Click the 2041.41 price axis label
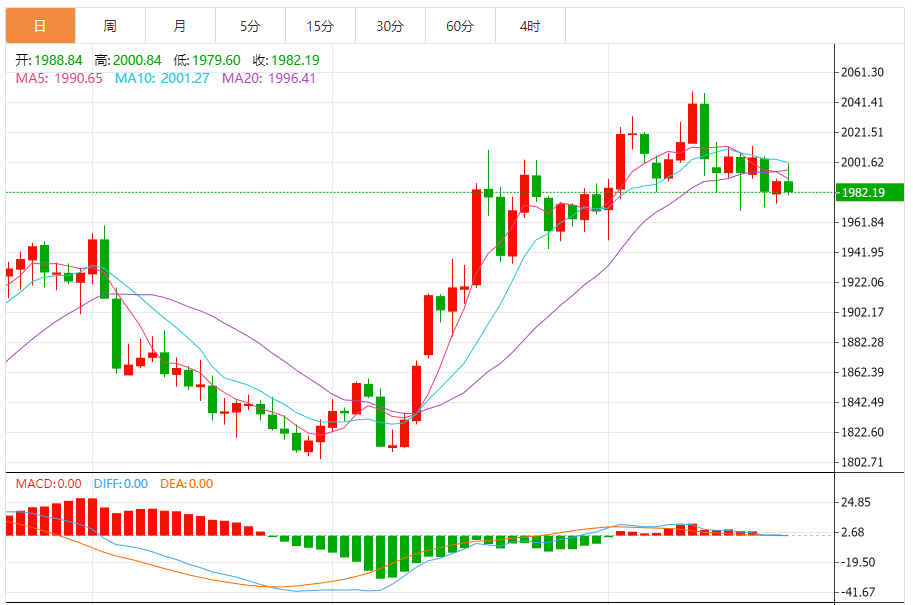The height and width of the screenshot is (605, 913). [862, 102]
